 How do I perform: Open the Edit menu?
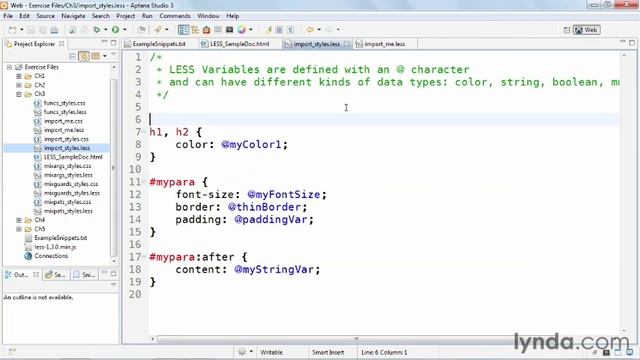pyautogui.click(x=24, y=16)
